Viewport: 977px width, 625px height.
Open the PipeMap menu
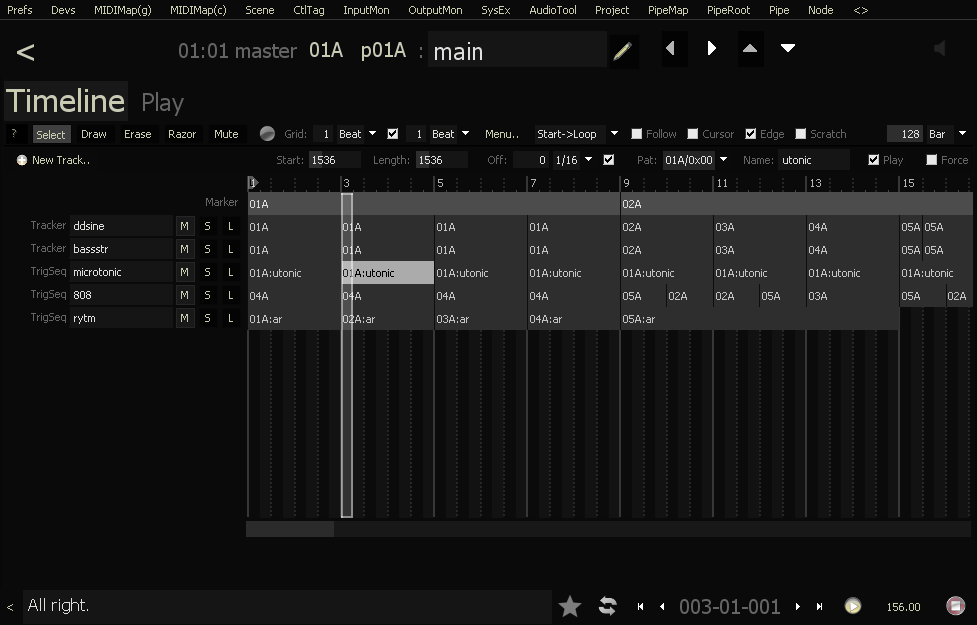coord(668,10)
